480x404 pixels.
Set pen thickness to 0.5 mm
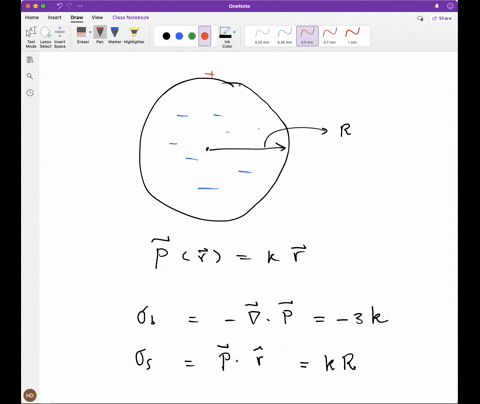click(307, 36)
